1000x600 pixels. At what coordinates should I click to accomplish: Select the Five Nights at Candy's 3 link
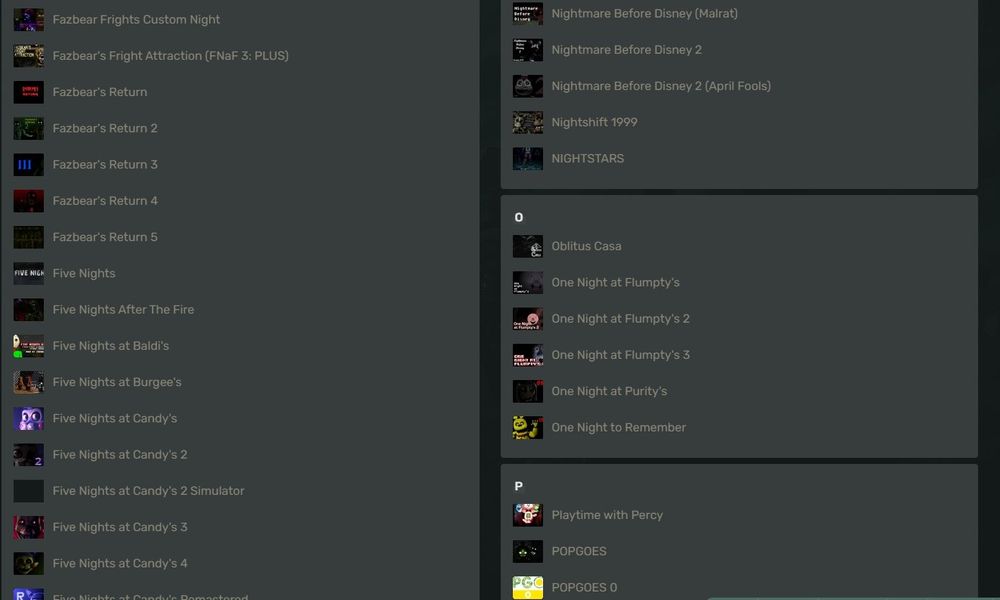(x=120, y=527)
